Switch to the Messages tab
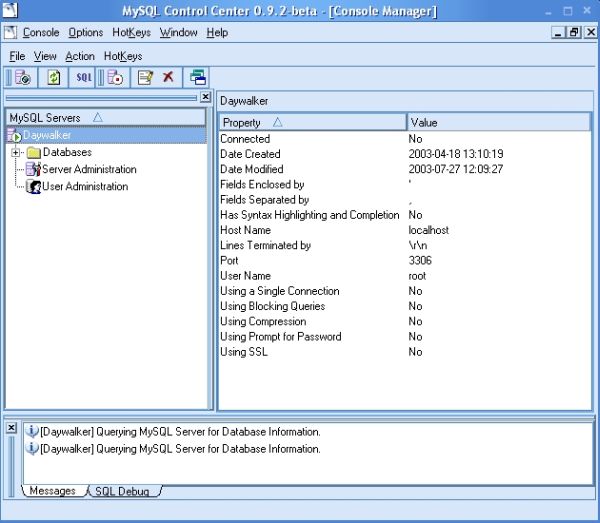 pos(52,491)
